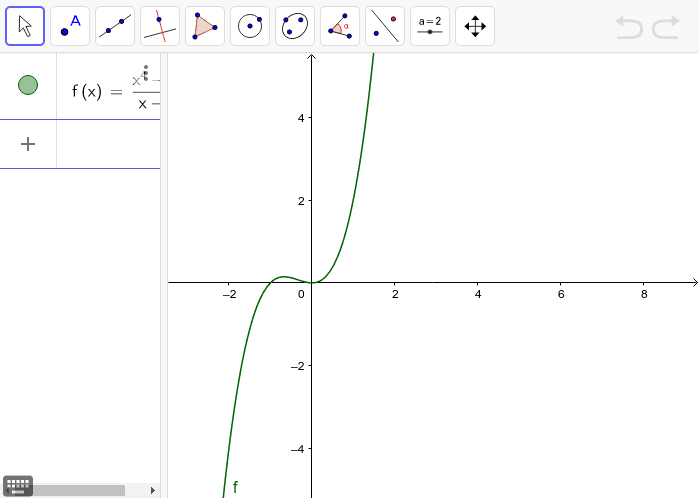Screen dimensions: 700x500
Task: Click the y-axis label –4
Action: click(x=298, y=449)
